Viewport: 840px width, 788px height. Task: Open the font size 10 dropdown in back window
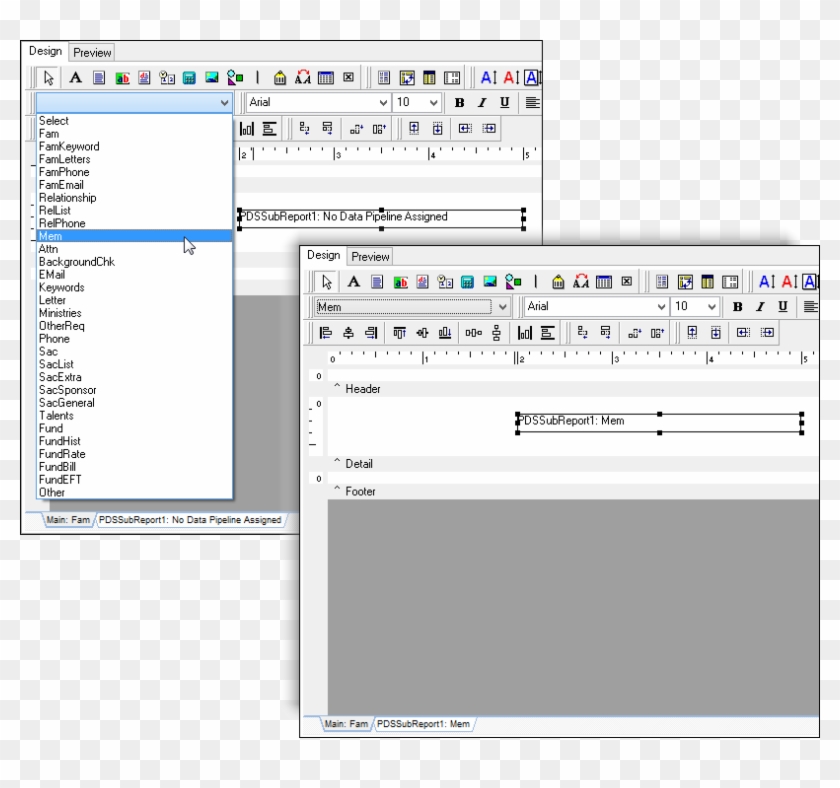433,102
